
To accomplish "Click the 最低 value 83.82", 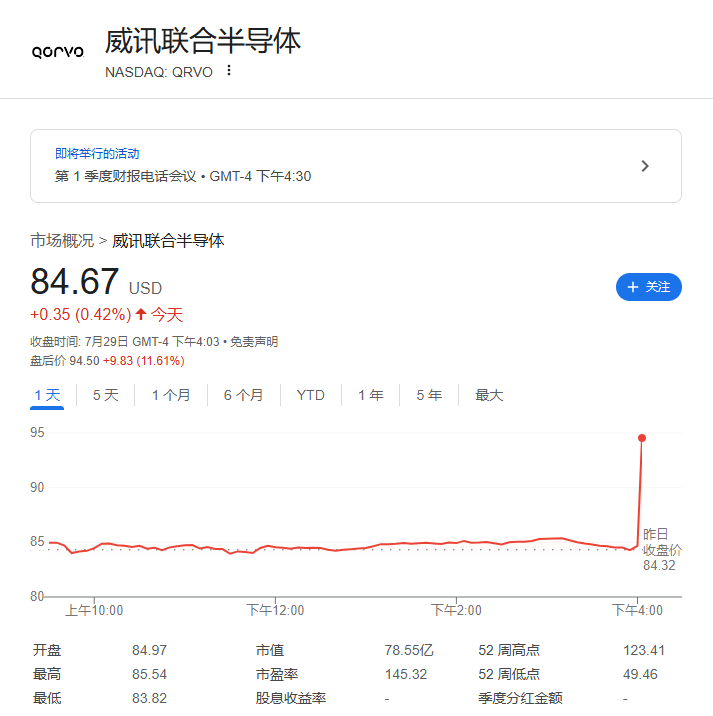I will (x=149, y=698).
